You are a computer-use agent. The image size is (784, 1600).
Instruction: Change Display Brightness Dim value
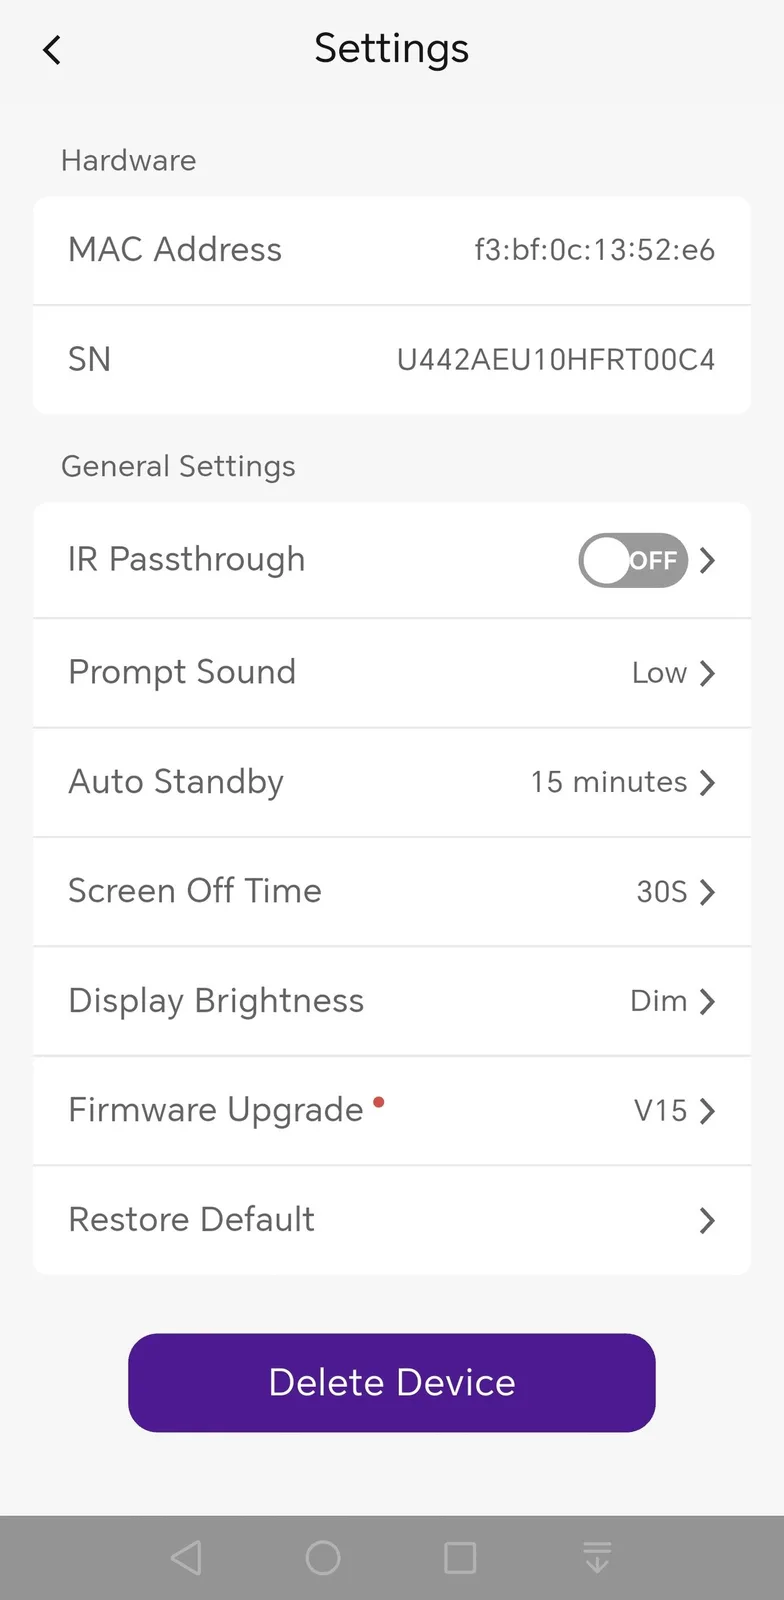(x=660, y=1001)
